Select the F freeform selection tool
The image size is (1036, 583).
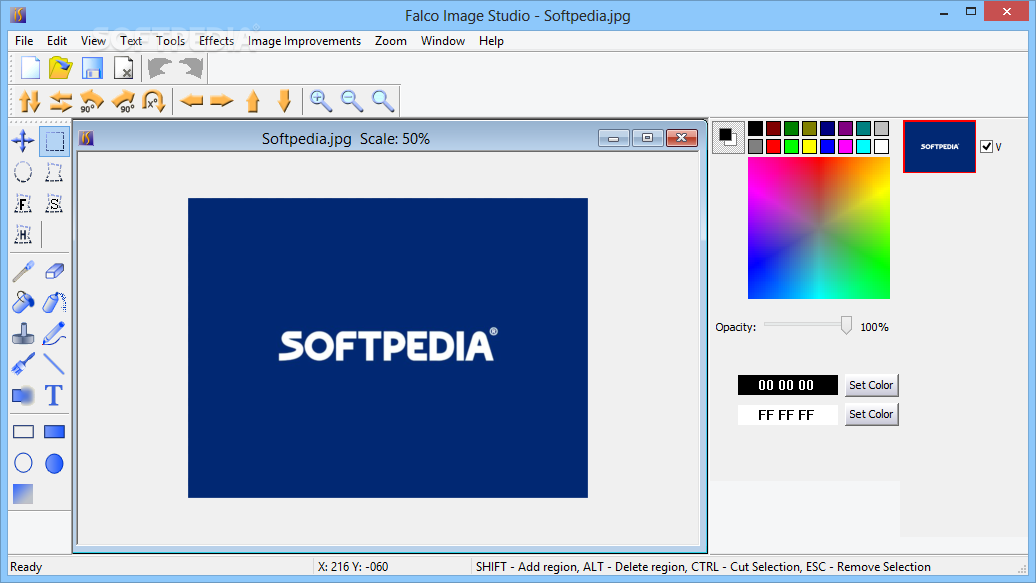[23, 204]
